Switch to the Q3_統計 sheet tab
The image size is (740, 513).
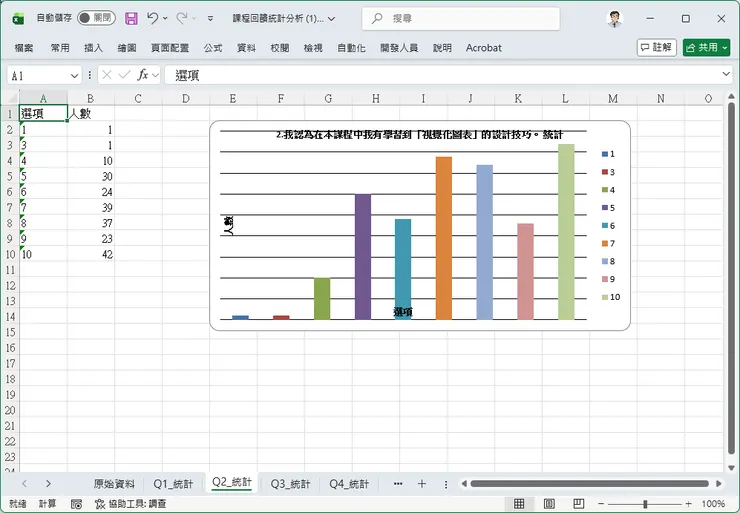[x=290, y=484]
